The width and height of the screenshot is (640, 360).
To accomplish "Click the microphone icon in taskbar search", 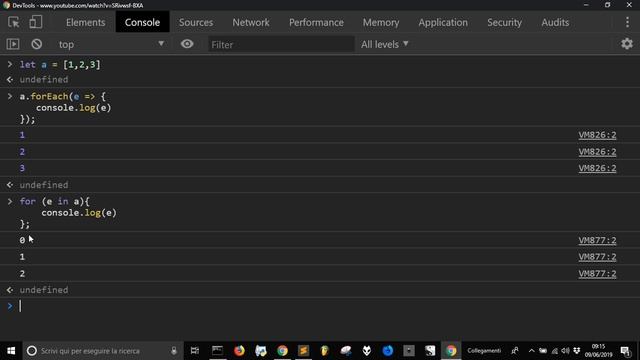I will pos(174,351).
